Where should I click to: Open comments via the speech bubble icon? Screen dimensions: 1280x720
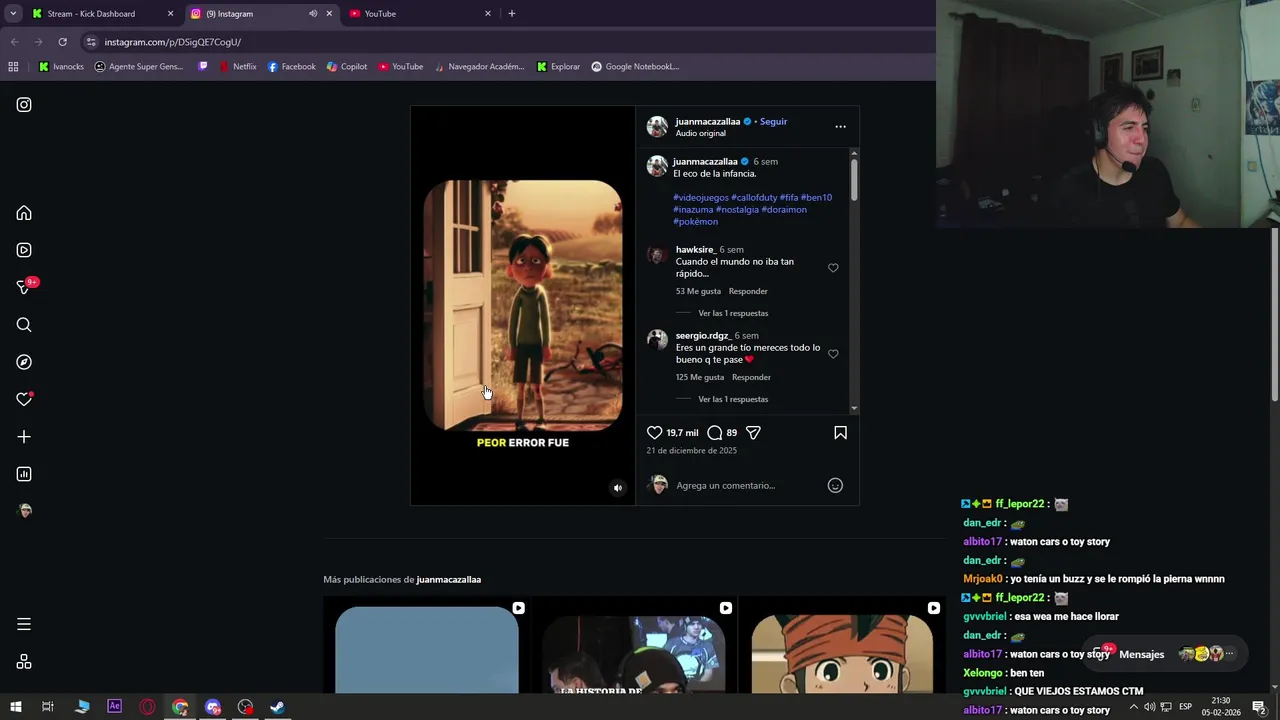[x=715, y=433]
